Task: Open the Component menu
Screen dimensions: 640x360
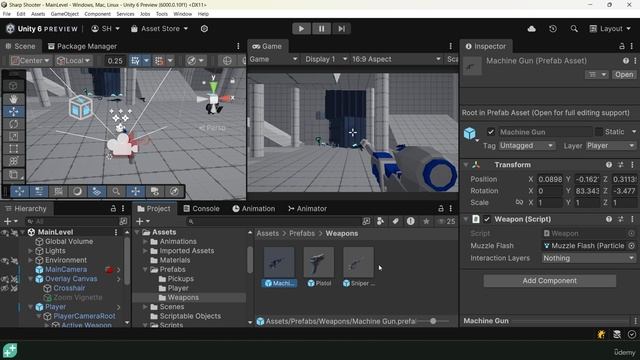Action: pos(97,14)
